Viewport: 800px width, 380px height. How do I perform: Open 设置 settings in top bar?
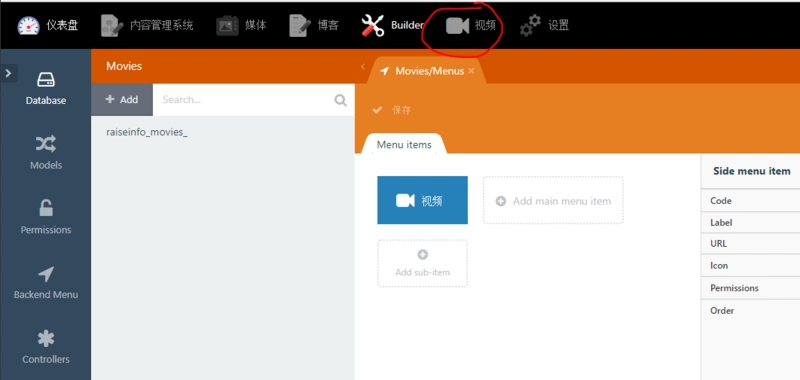point(544,25)
